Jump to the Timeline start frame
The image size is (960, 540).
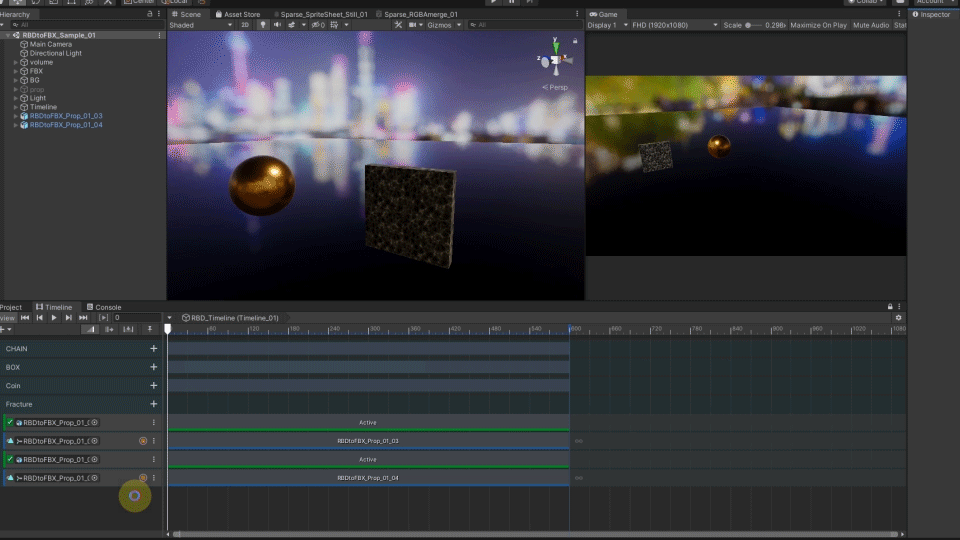(25, 317)
